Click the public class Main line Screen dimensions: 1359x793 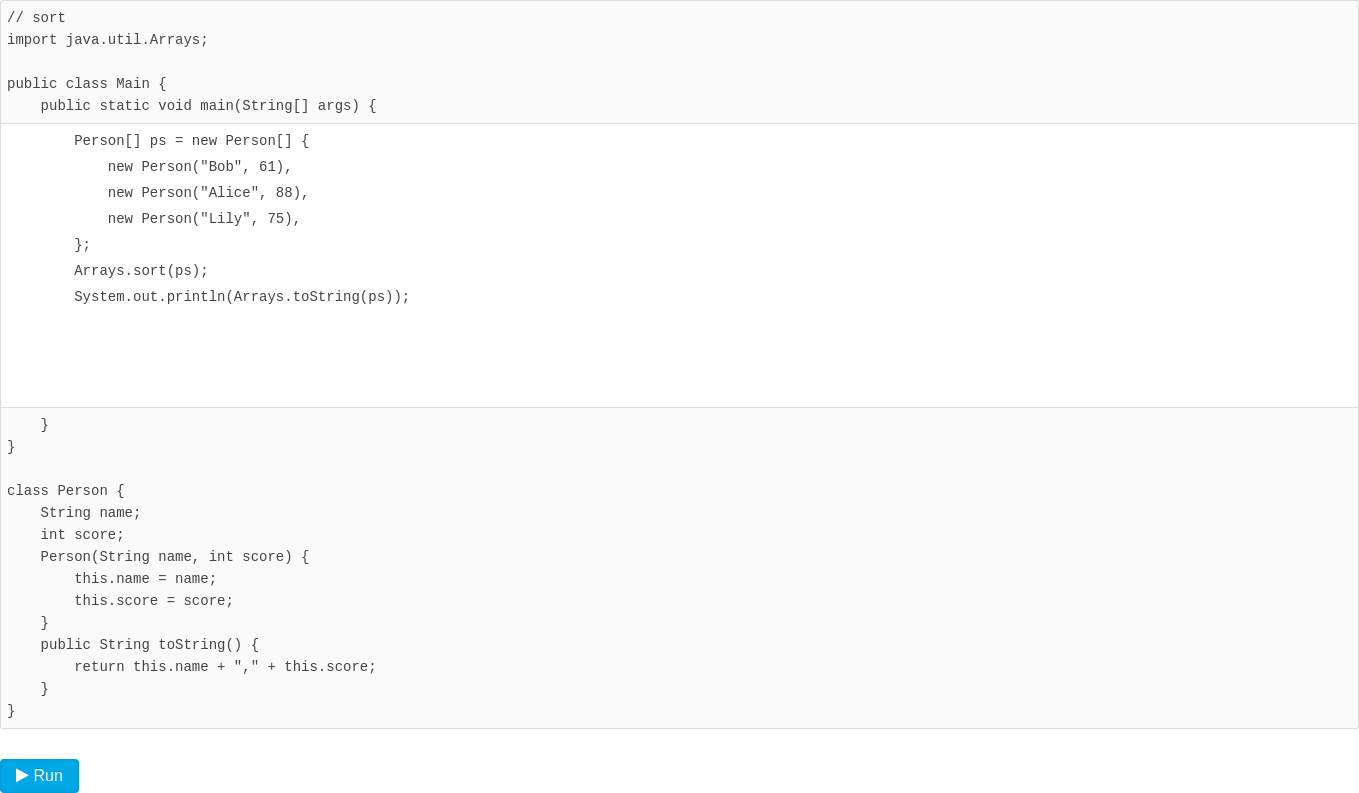(87, 84)
